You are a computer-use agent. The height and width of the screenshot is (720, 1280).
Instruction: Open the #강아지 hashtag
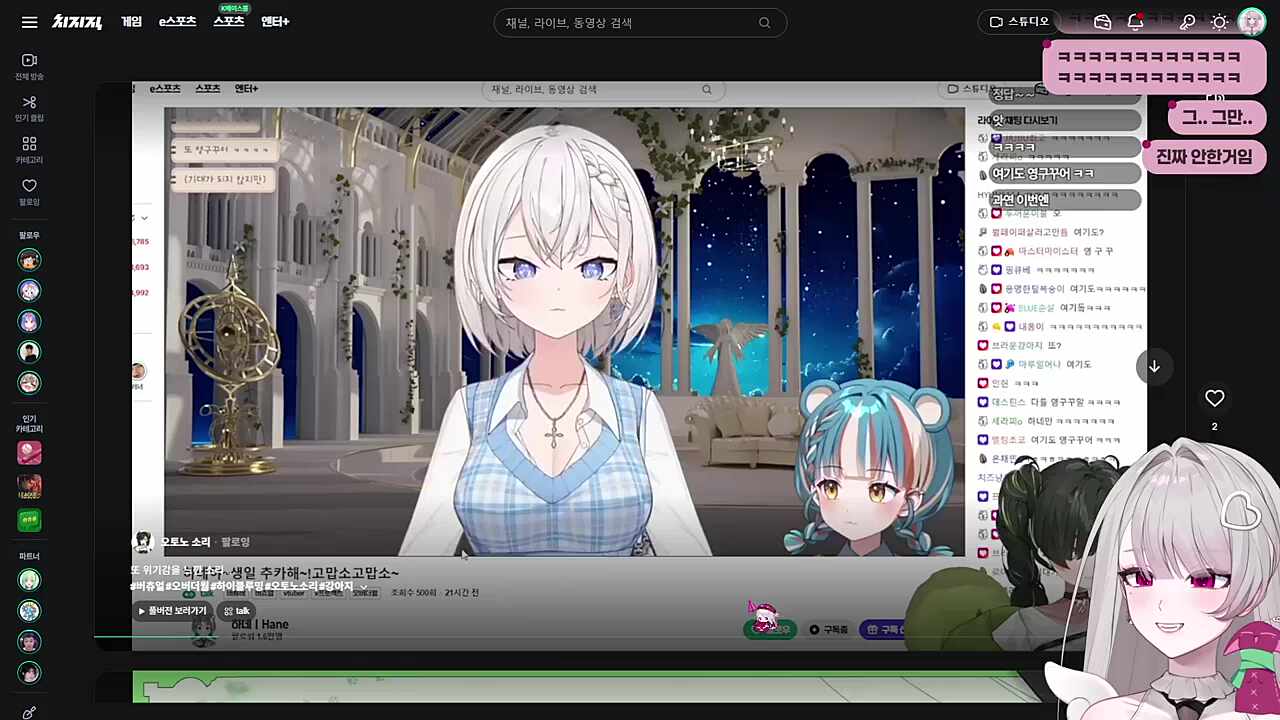336,587
